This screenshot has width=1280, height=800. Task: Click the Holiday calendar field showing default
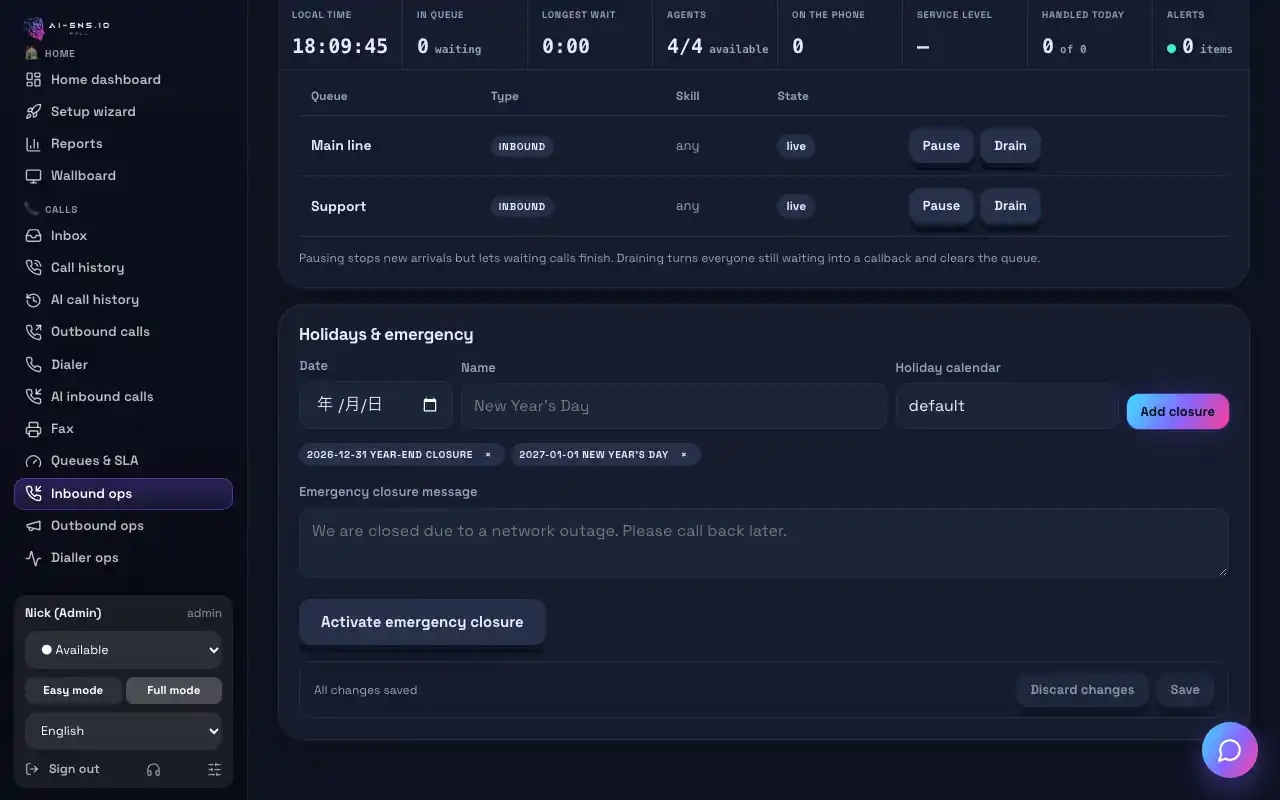(1007, 406)
